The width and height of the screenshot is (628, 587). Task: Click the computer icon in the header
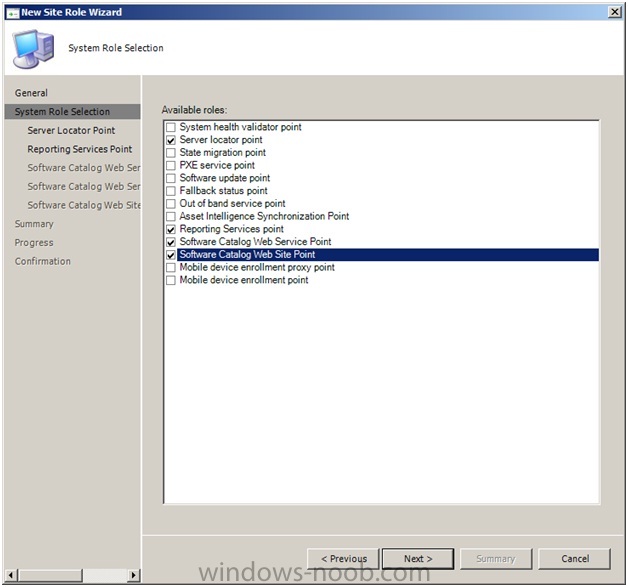[33, 48]
